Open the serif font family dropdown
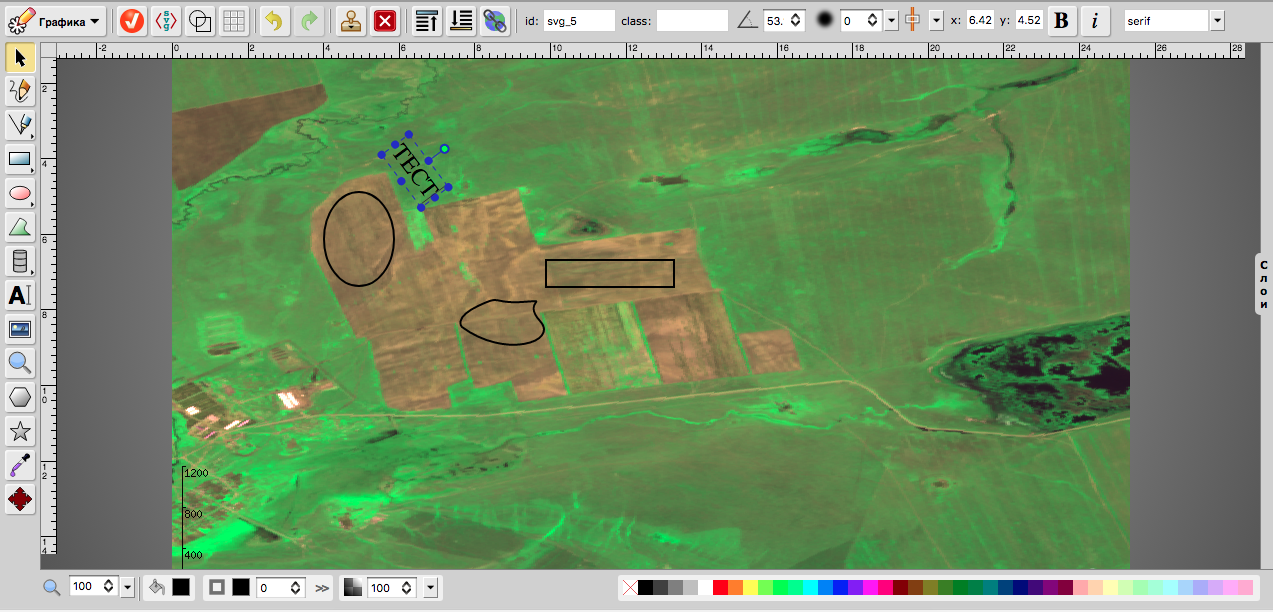Image resolution: width=1273 pixels, height=612 pixels. [x=1217, y=20]
